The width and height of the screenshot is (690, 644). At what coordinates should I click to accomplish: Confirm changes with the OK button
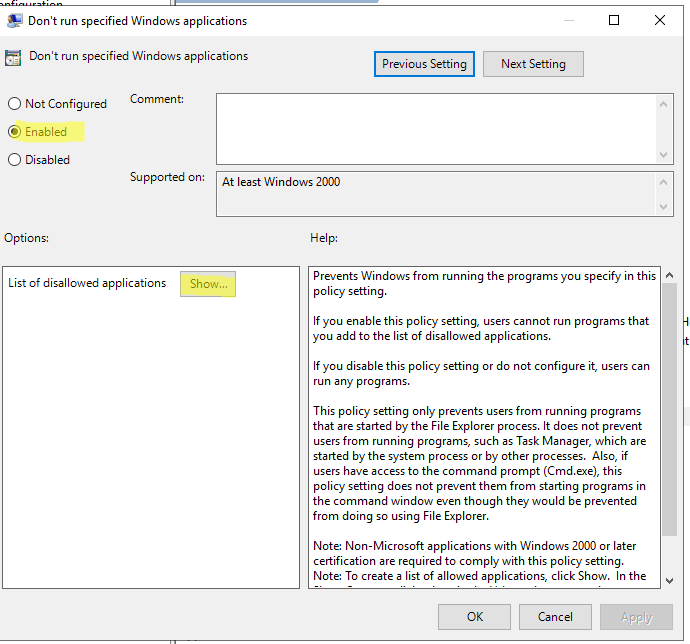pos(475,617)
